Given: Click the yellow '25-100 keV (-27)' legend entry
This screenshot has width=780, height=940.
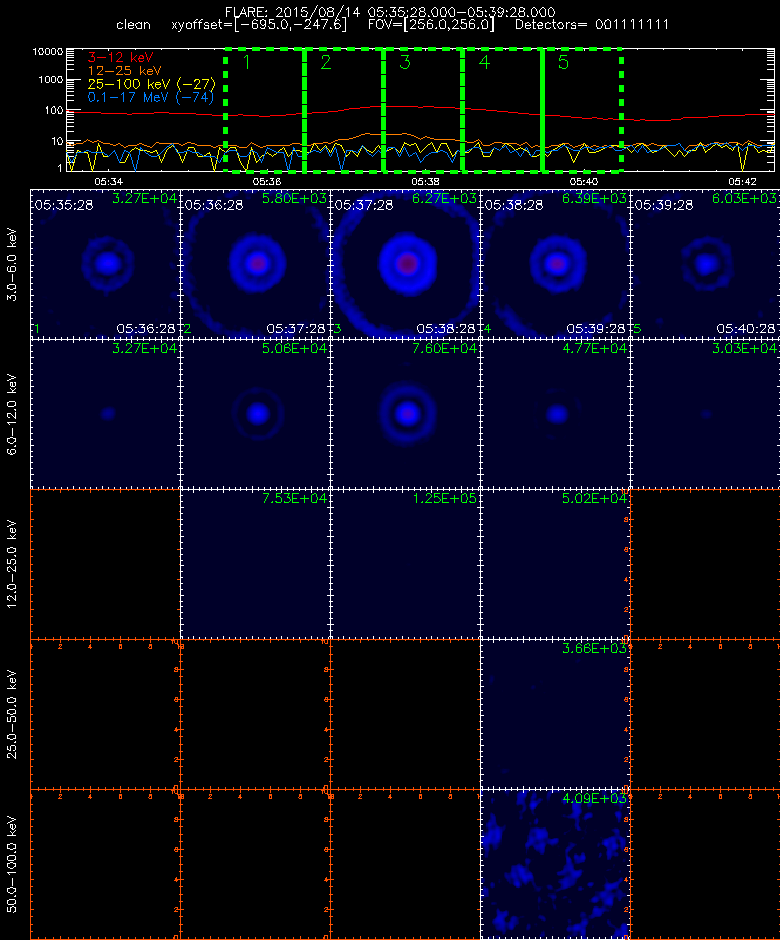Looking at the screenshot, I should coord(151,84).
